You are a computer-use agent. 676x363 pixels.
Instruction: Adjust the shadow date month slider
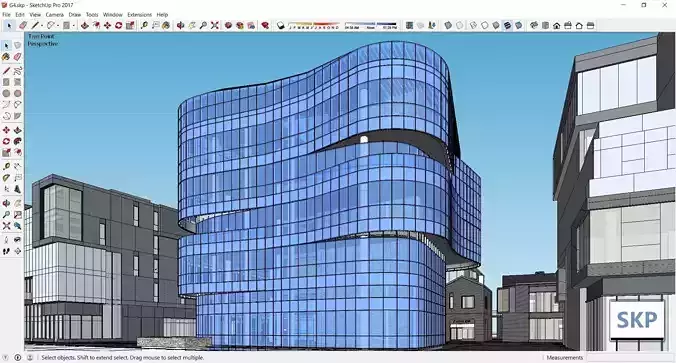(314, 26)
